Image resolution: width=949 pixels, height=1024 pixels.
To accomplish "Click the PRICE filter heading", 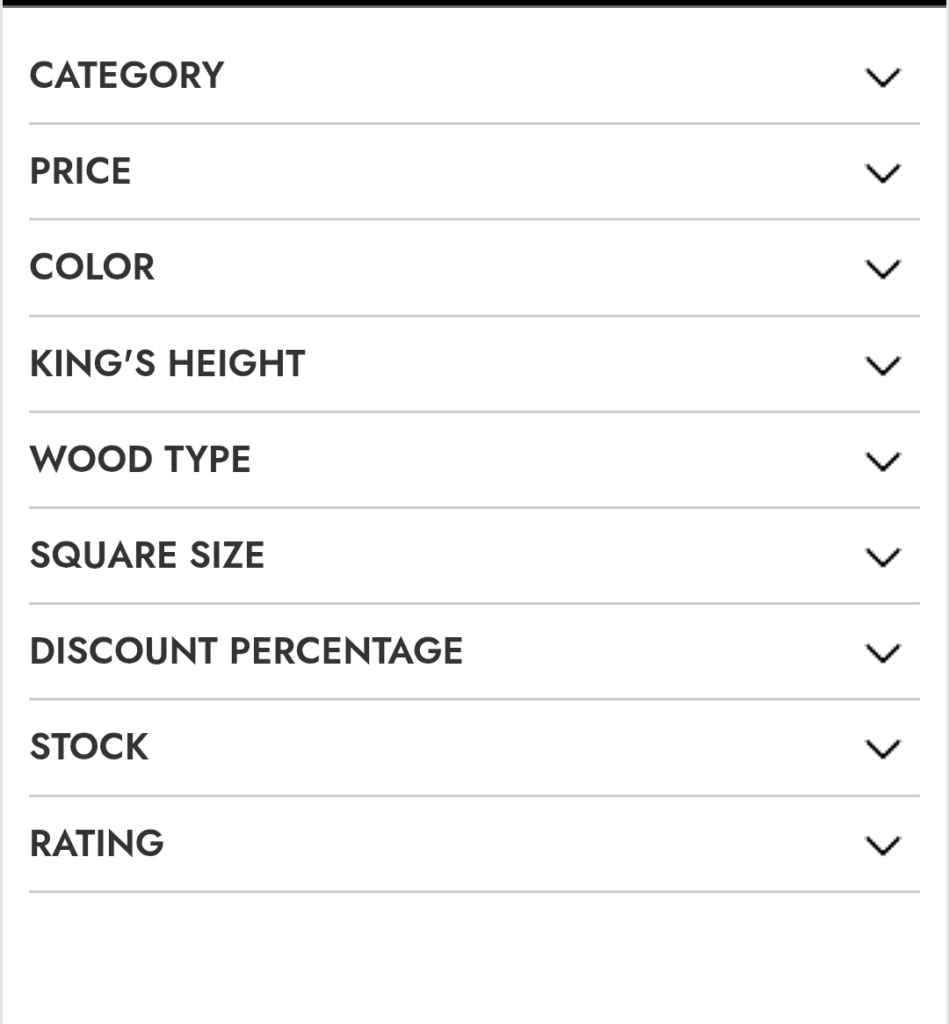I will click(x=80, y=172).
